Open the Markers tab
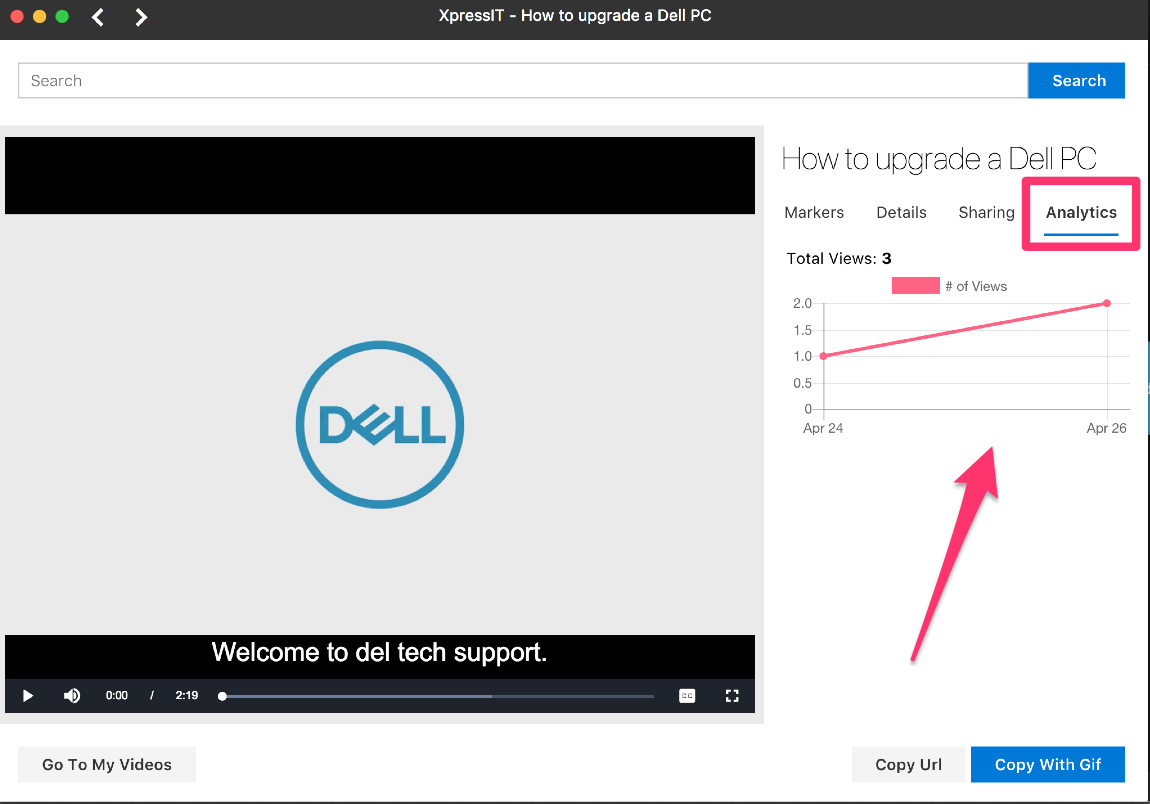 814,213
